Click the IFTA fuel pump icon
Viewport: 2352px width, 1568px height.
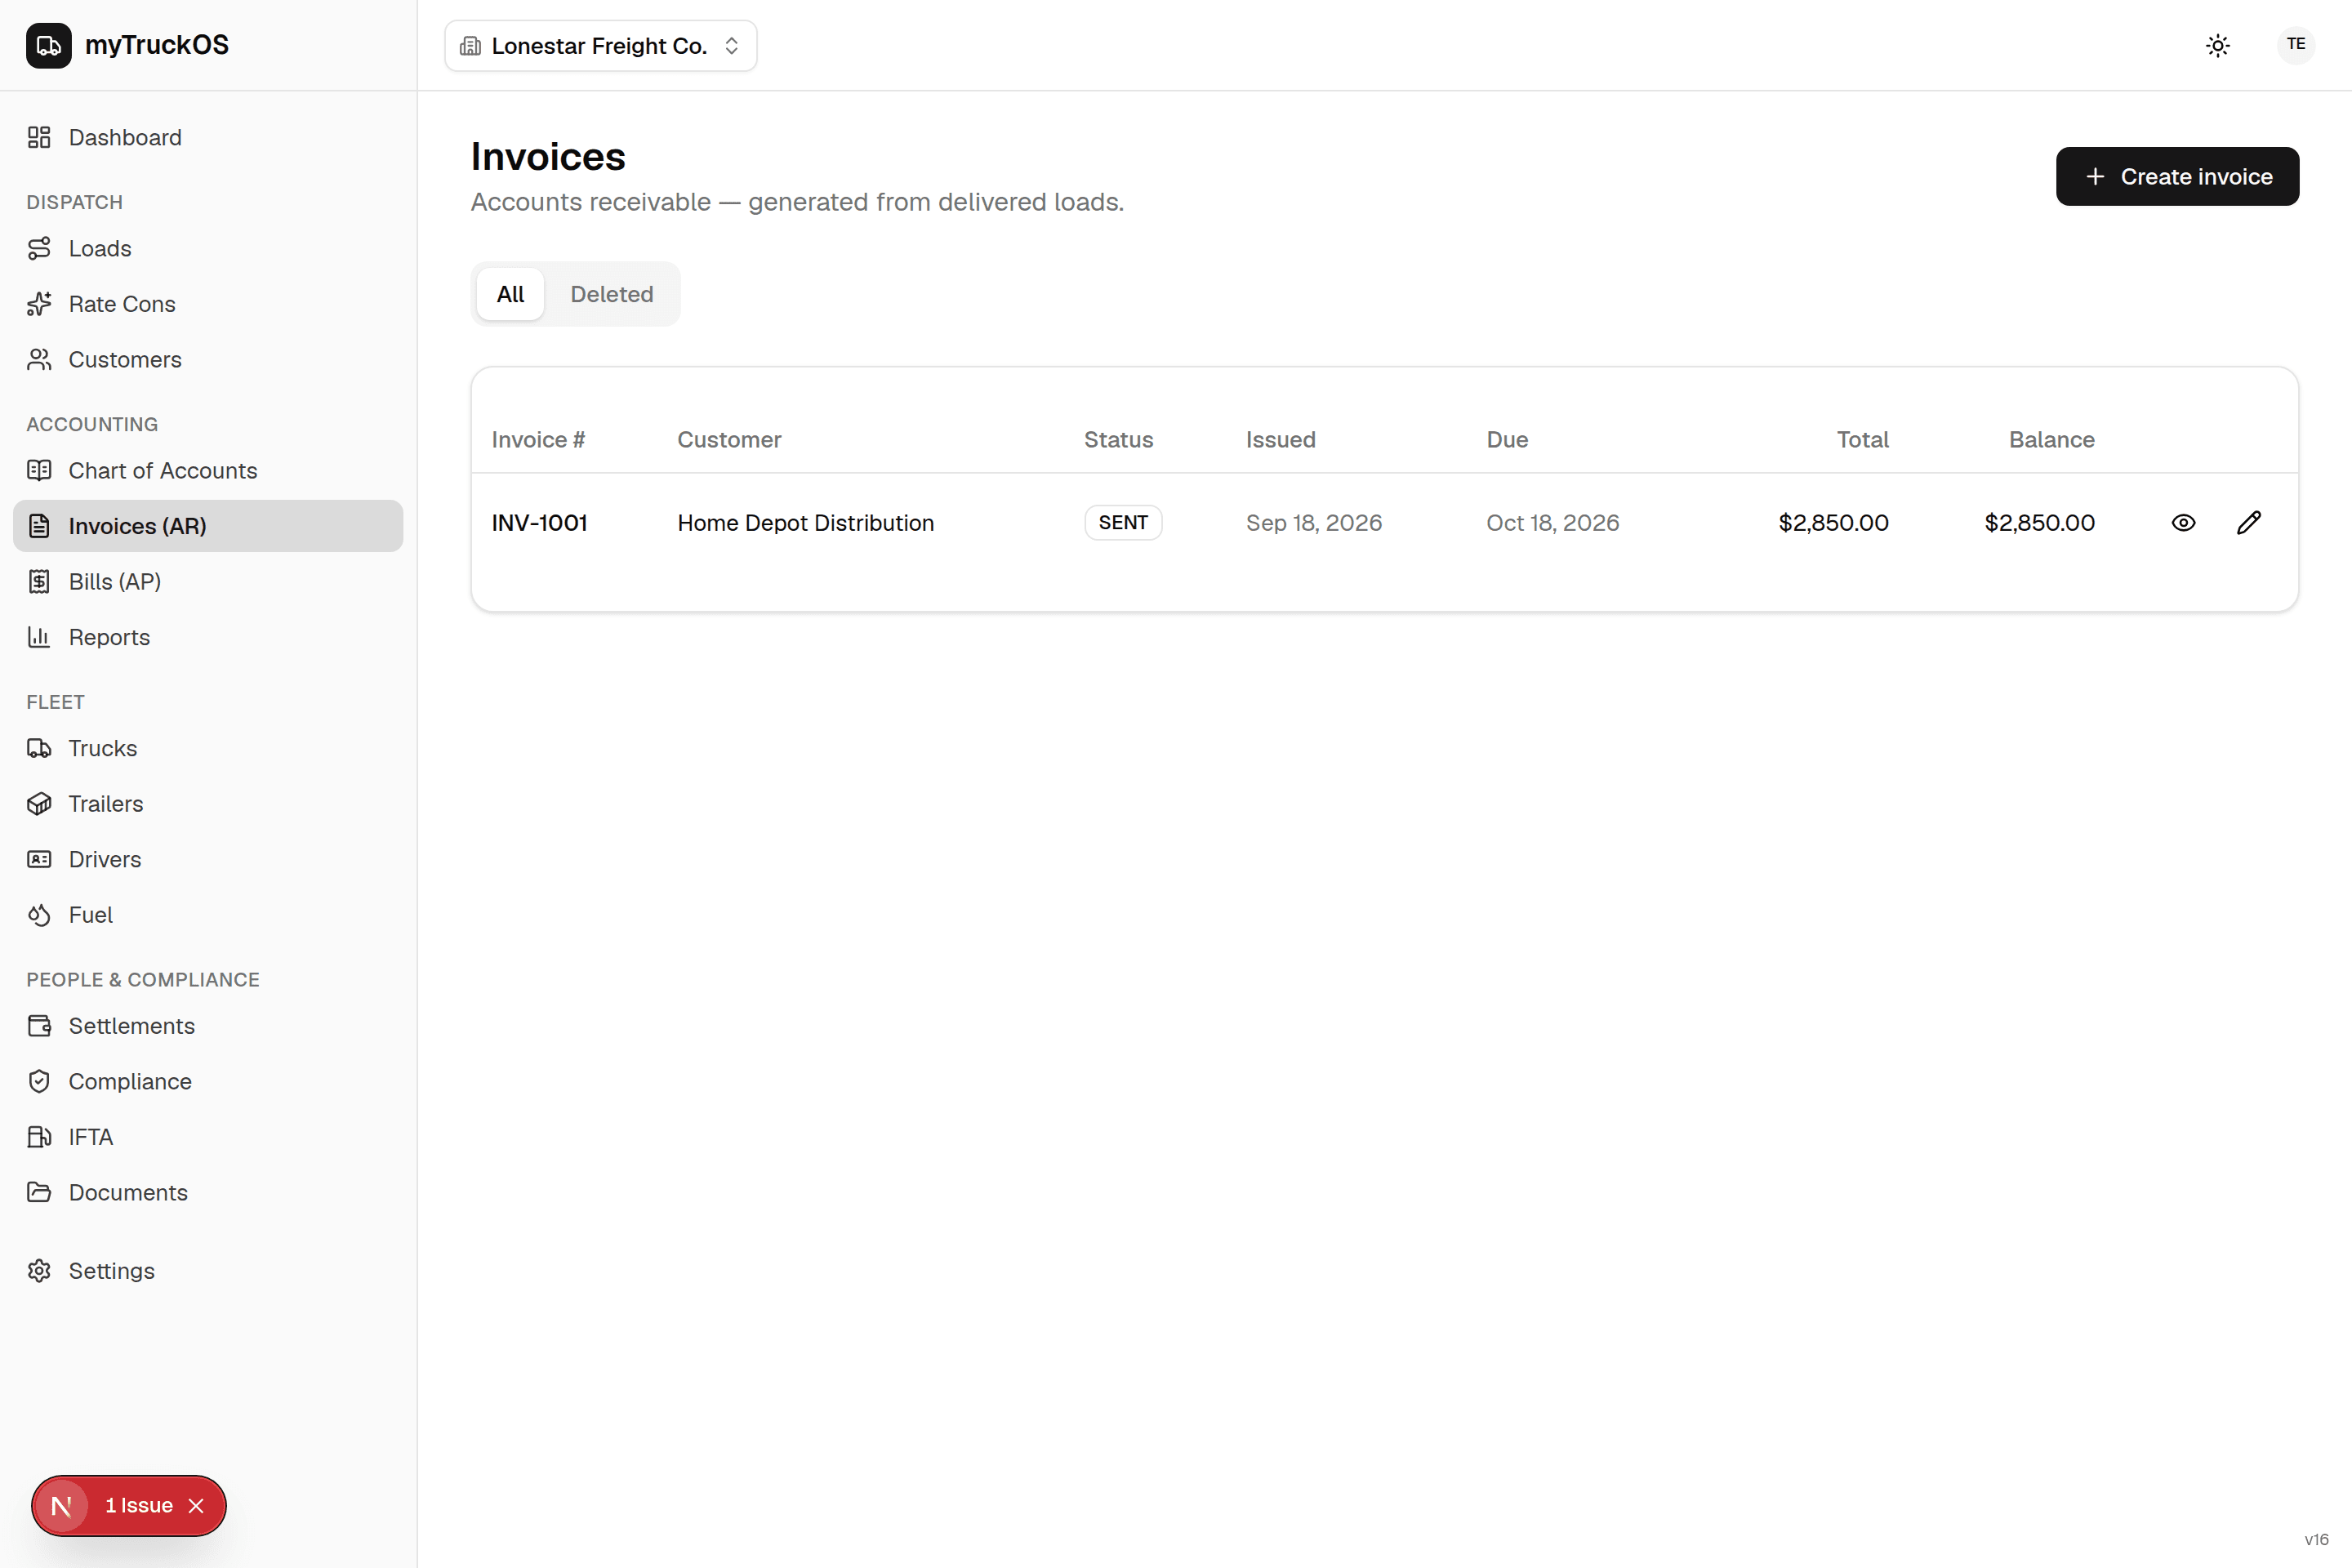tap(39, 1136)
